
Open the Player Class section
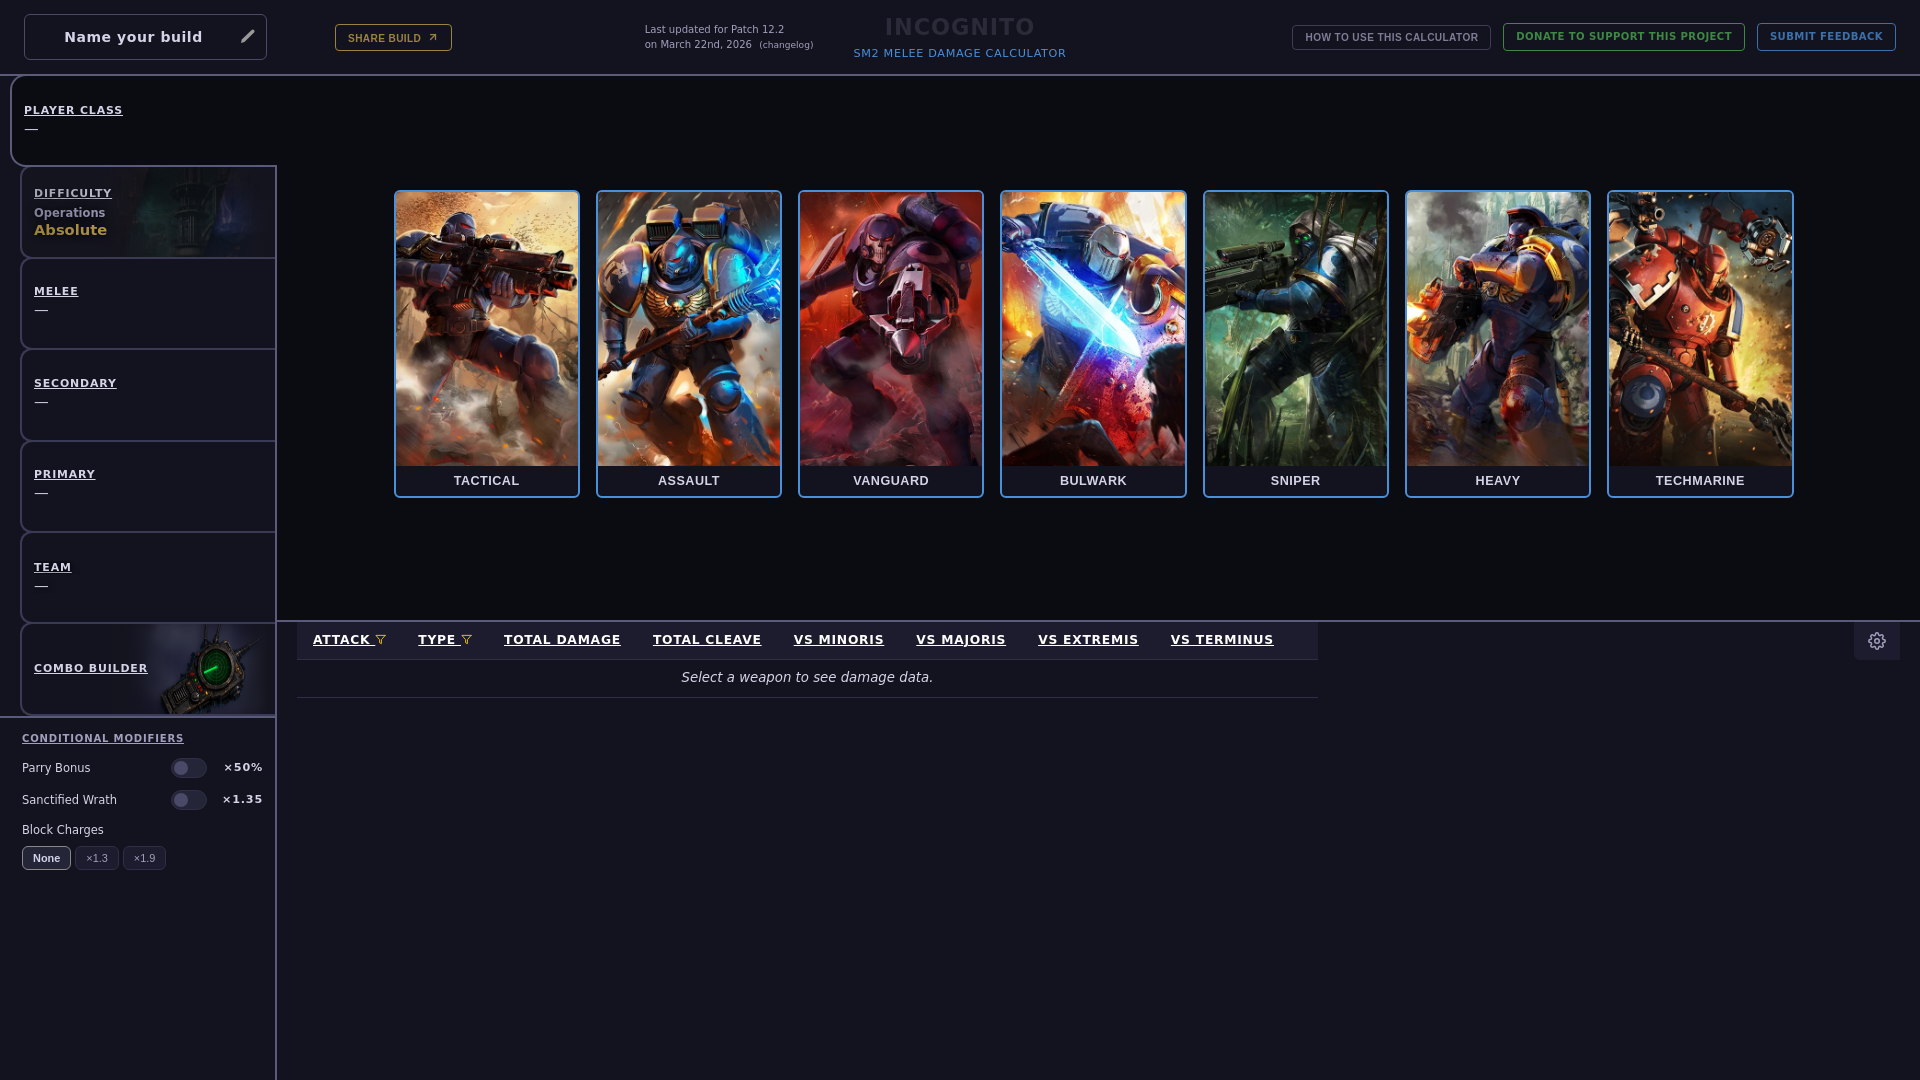point(143,120)
